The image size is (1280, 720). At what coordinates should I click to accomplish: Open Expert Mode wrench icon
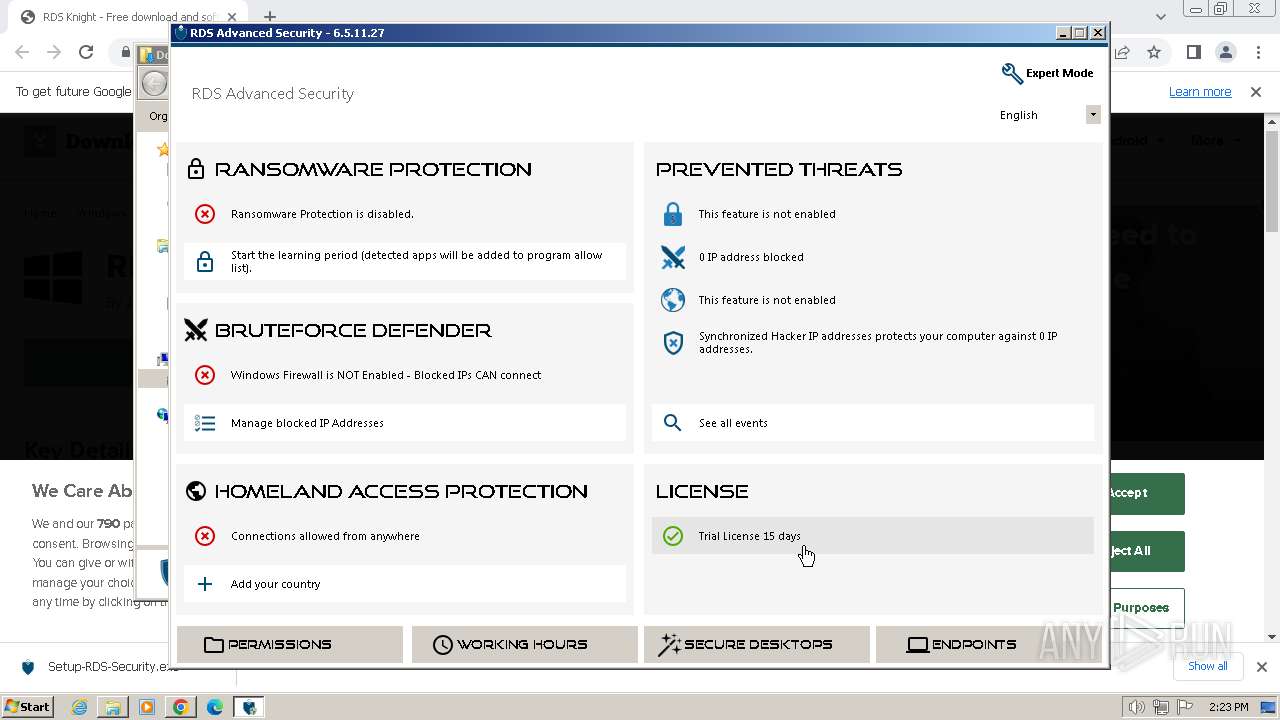pyautogui.click(x=1011, y=73)
